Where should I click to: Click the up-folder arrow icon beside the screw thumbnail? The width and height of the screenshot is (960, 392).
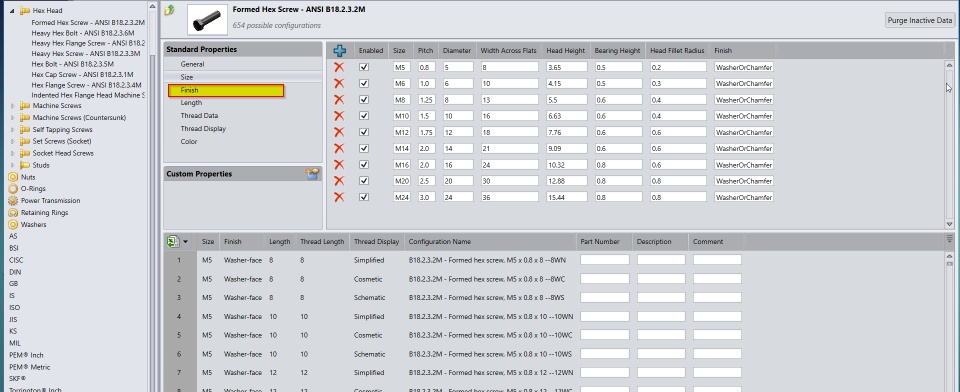(x=170, y=9)
